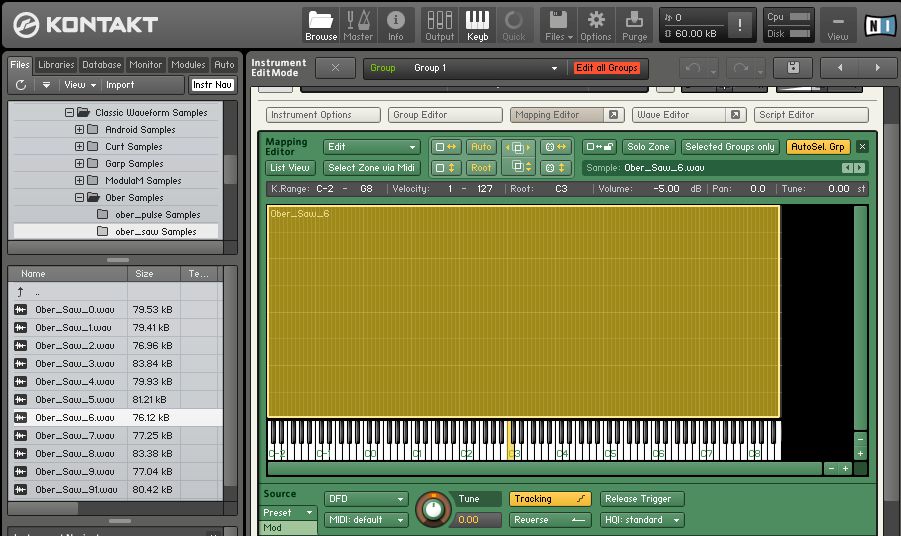This screenshot has width=901, height=536.
Task: Click the Instr Nav button
Action: 212,85
